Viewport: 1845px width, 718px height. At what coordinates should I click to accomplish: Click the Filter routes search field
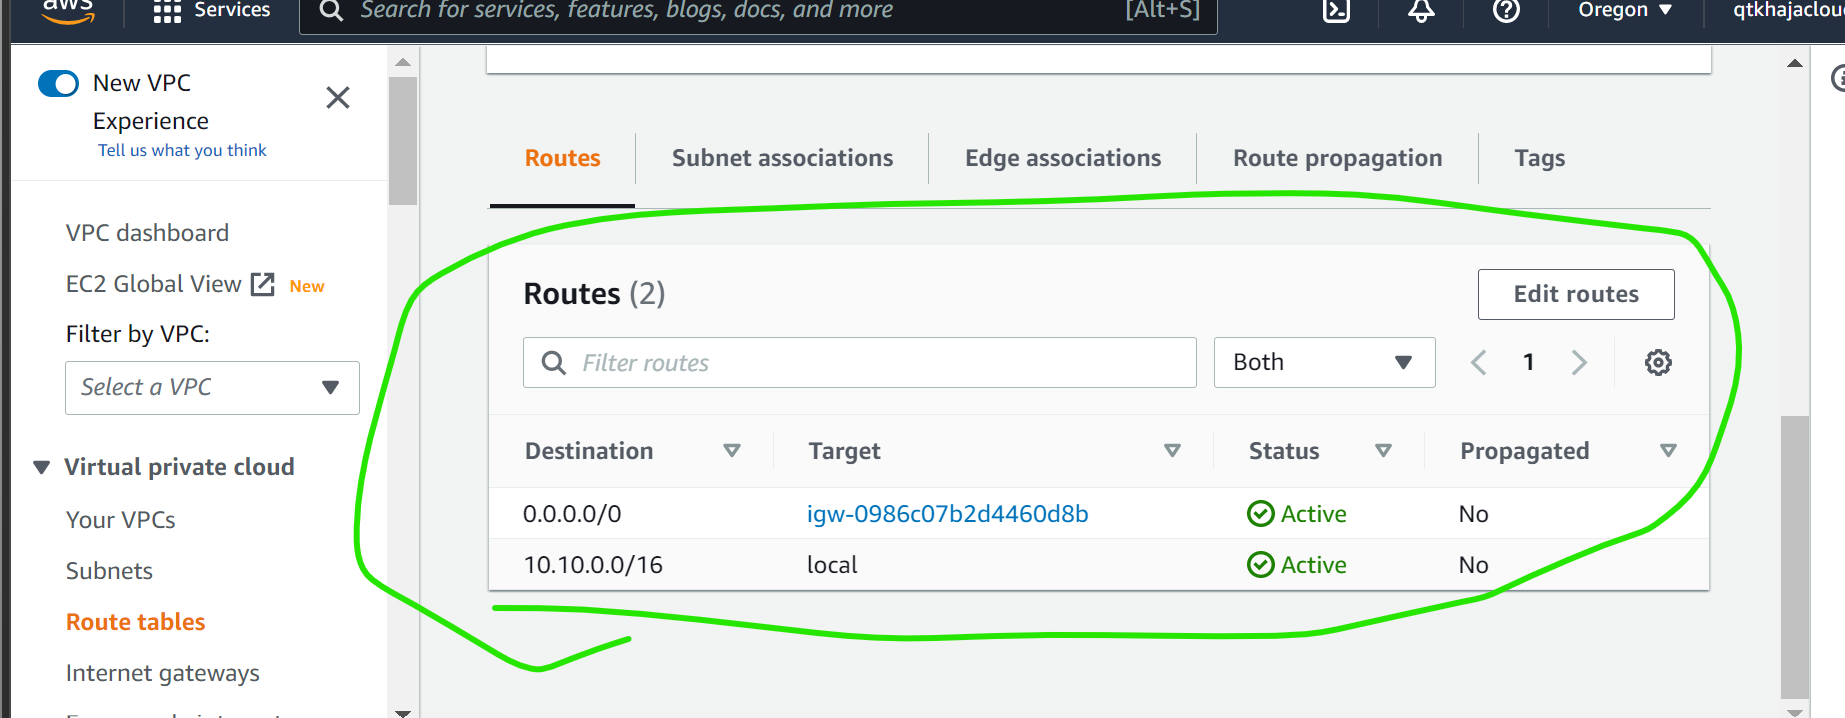click(x=860, y=362)
